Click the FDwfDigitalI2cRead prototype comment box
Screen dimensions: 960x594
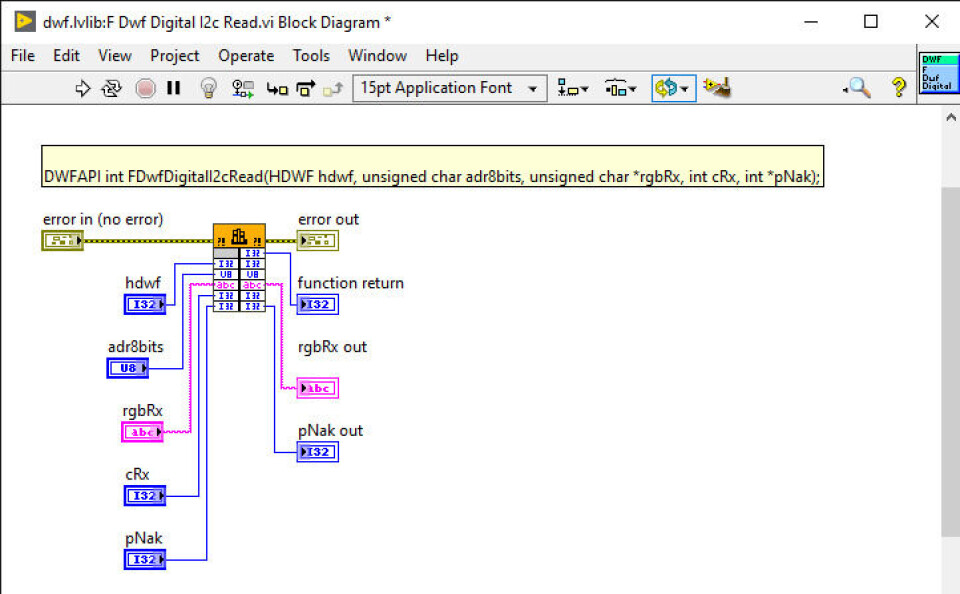click(x=432, y=166)
